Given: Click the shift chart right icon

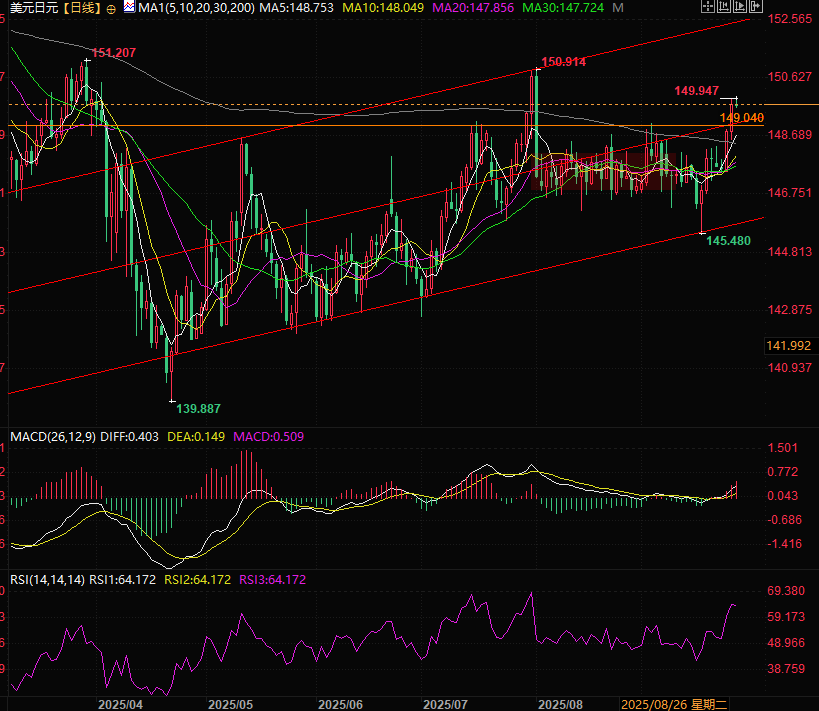Looking at the screenshot, I should point(740,6).
